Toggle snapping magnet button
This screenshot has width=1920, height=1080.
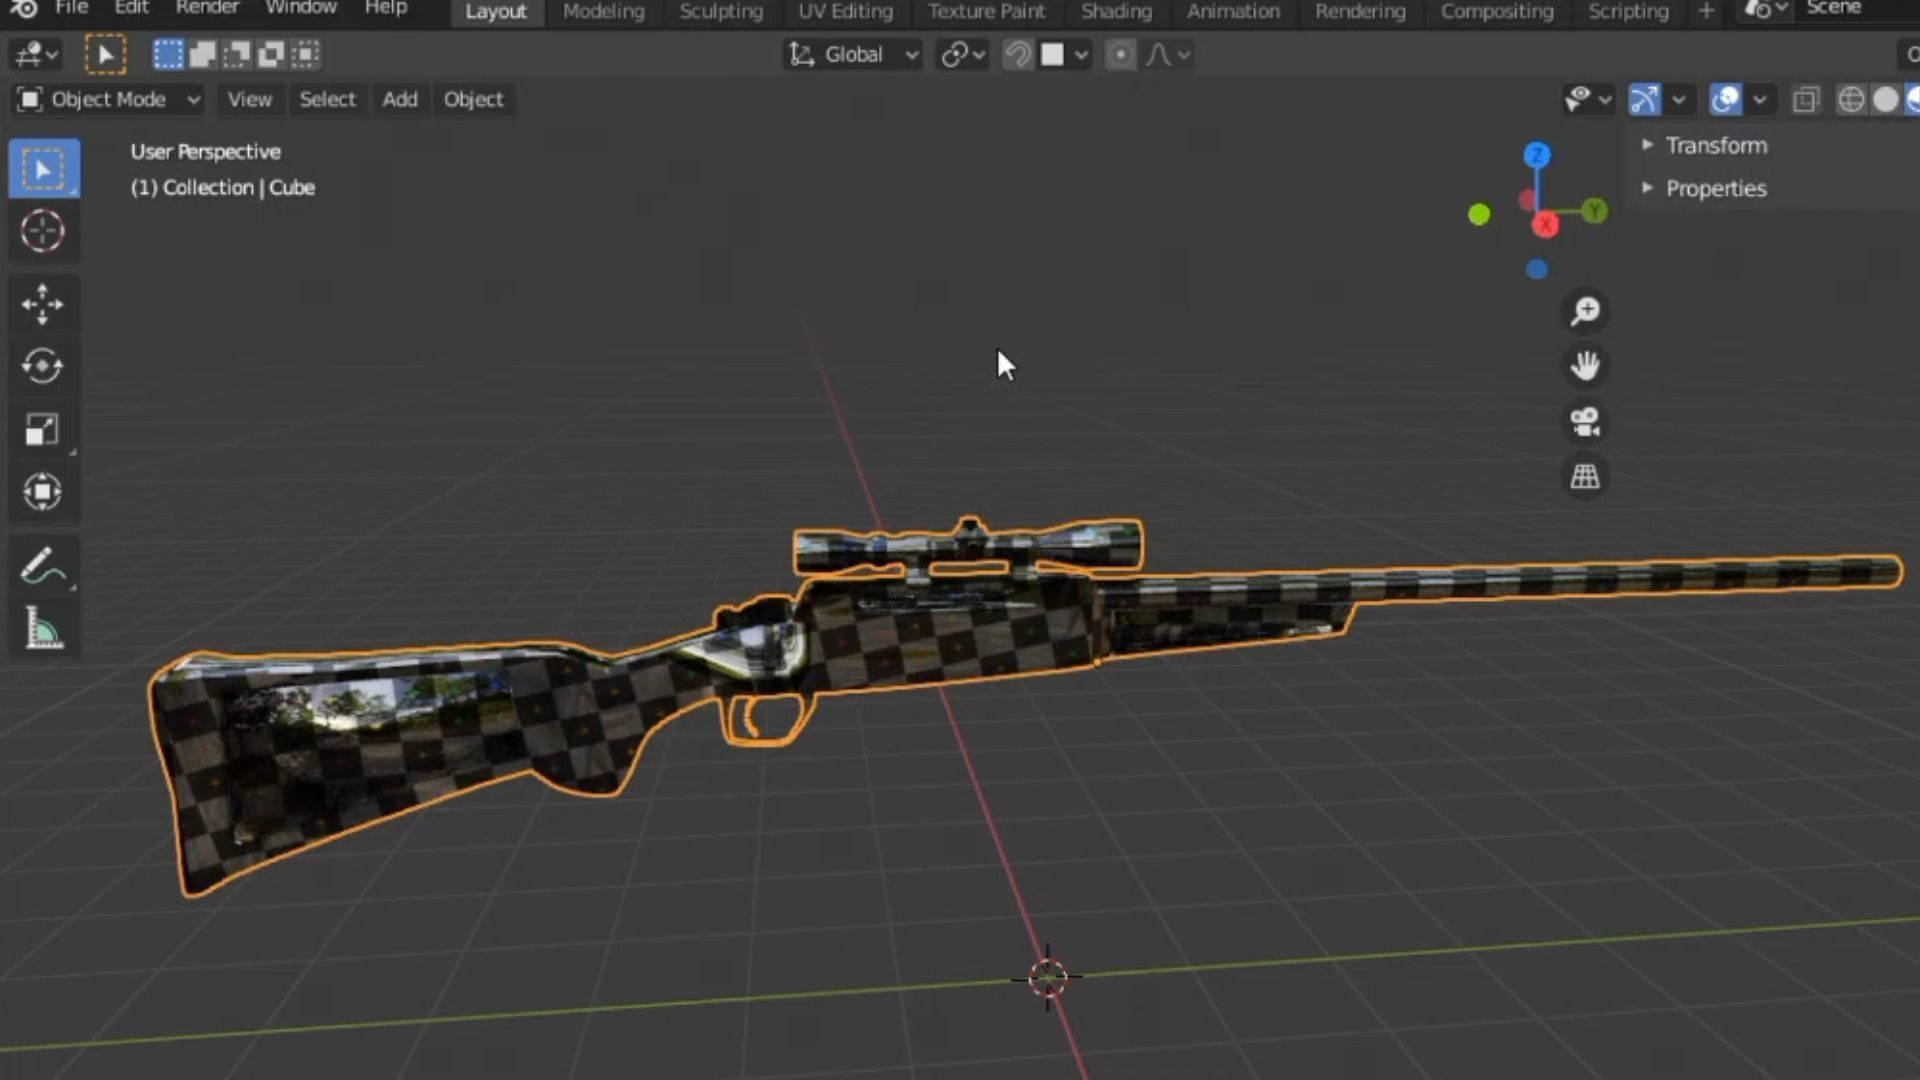[1018, 55]
